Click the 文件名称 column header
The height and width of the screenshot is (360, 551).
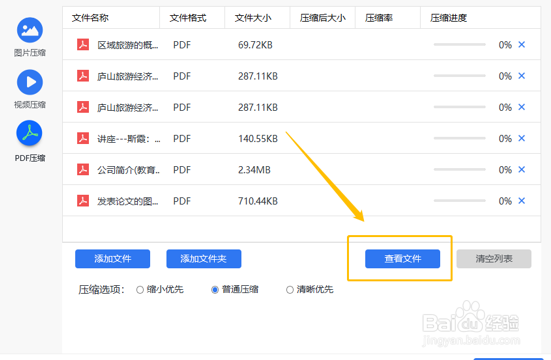pos(90,18)
